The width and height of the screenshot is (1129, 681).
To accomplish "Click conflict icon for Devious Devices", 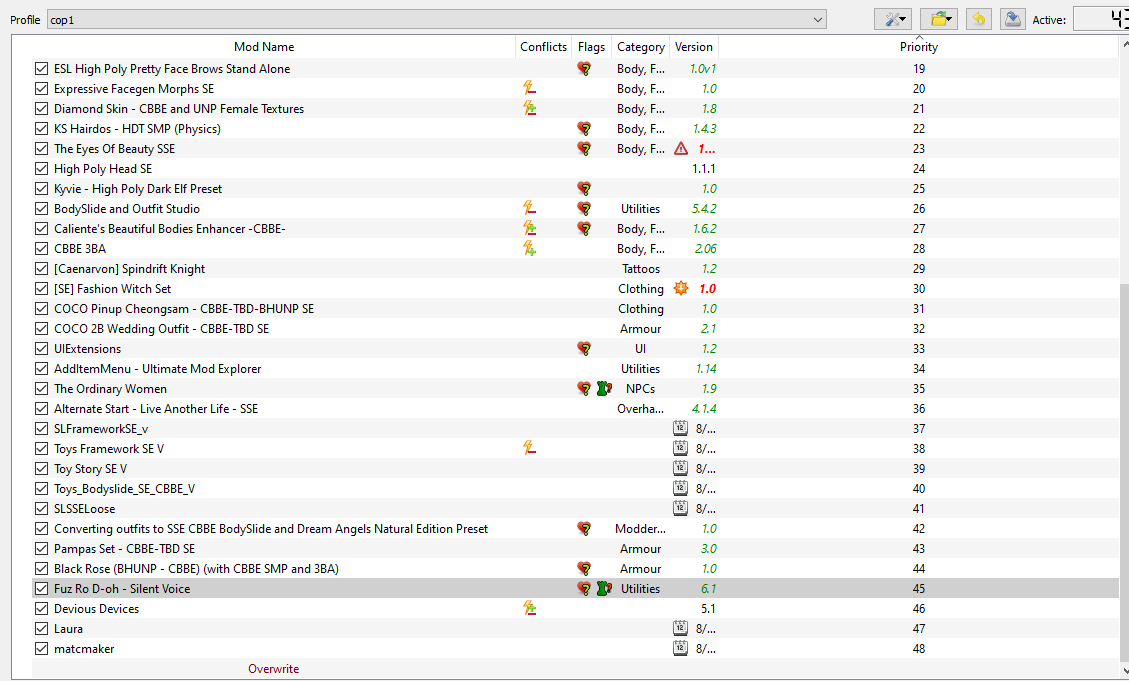I will pos(529,609).
